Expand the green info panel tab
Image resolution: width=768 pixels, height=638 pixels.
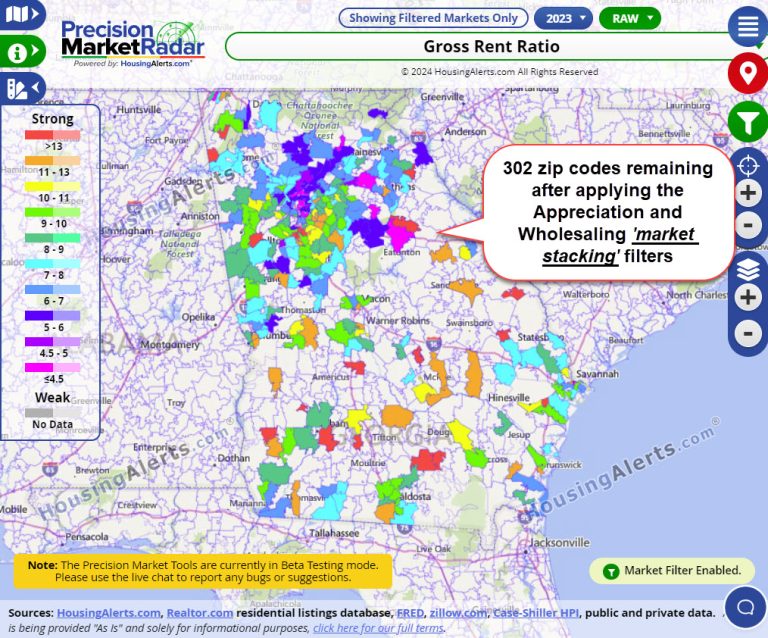[x=22, y=52]
